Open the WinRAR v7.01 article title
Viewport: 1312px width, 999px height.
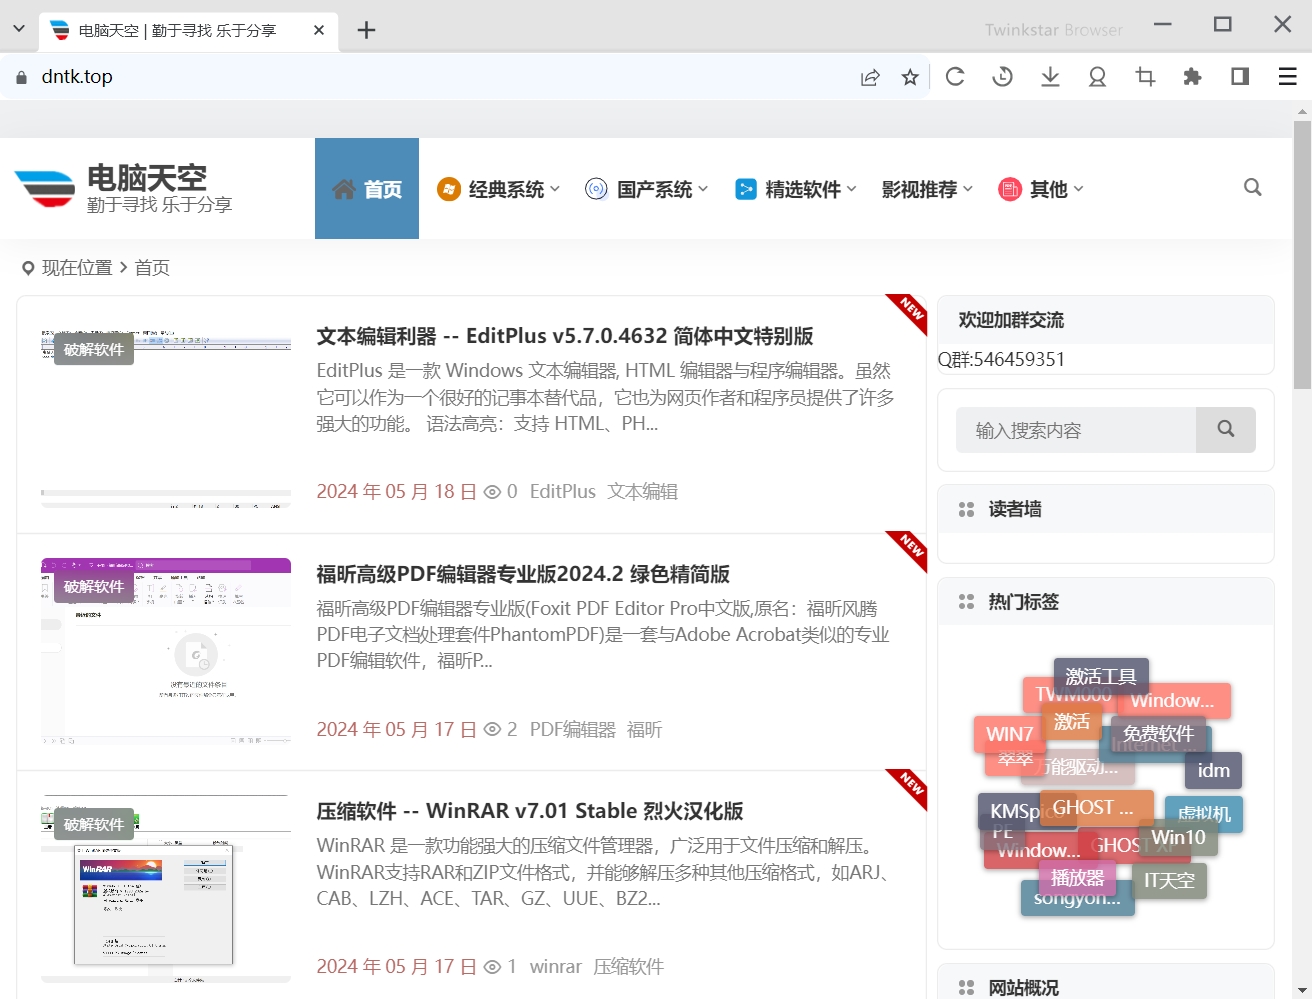pyautogui.click(x=530, y=811)
